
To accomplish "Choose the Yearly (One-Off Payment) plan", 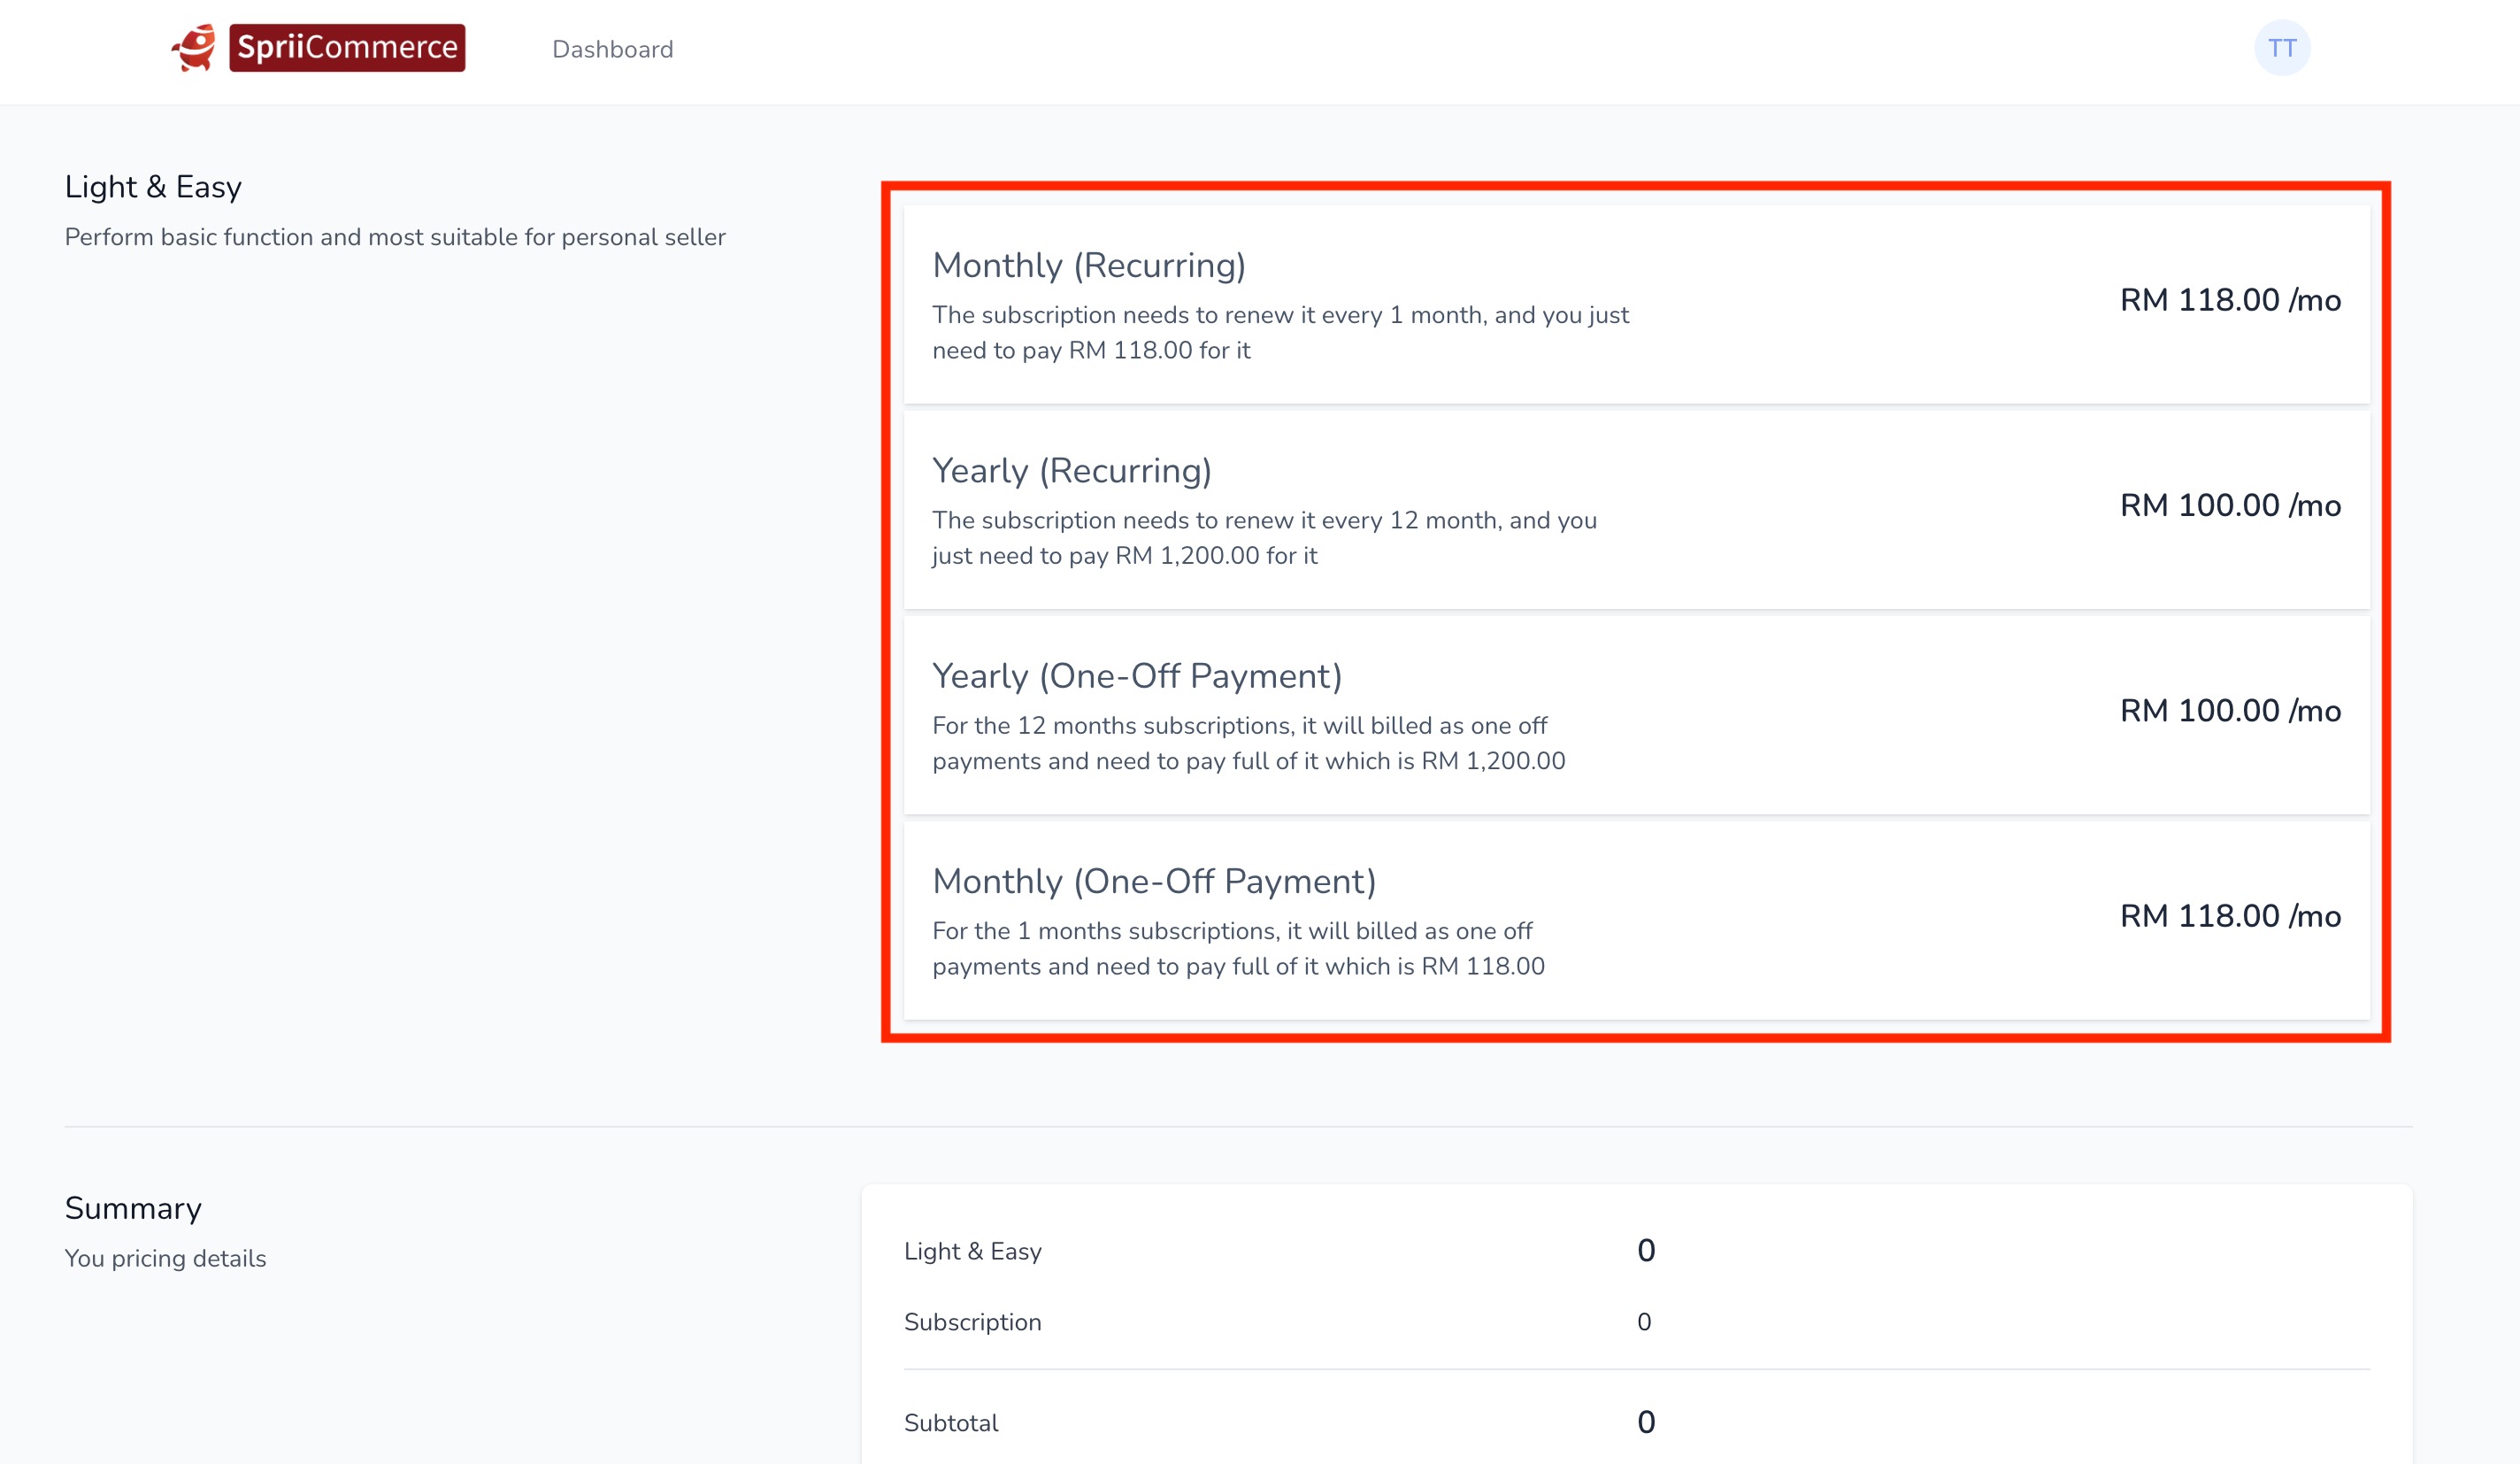I will (x=1636, y=715).
